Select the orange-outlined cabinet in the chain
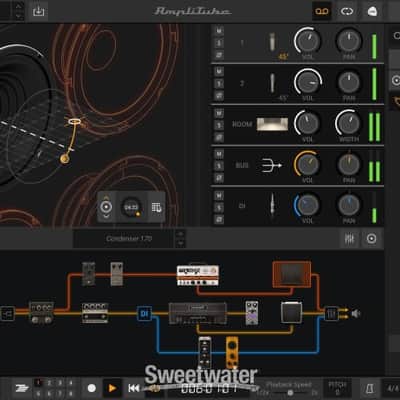The width and height of the screenshot is (400, 400). pyautogui.click(x=292, y=274)
